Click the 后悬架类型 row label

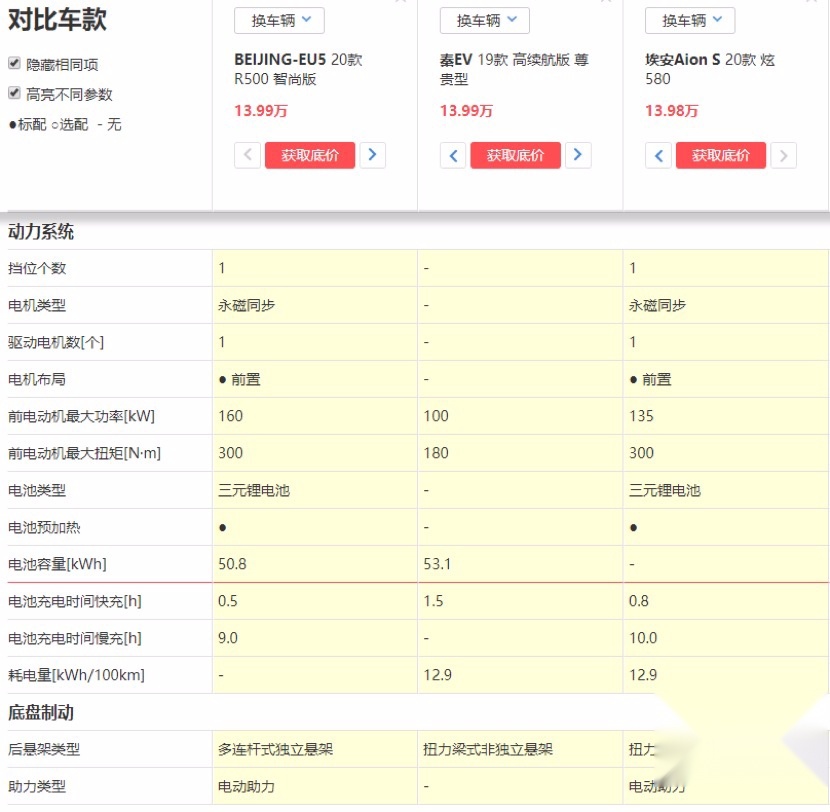[x=44, y=749]
